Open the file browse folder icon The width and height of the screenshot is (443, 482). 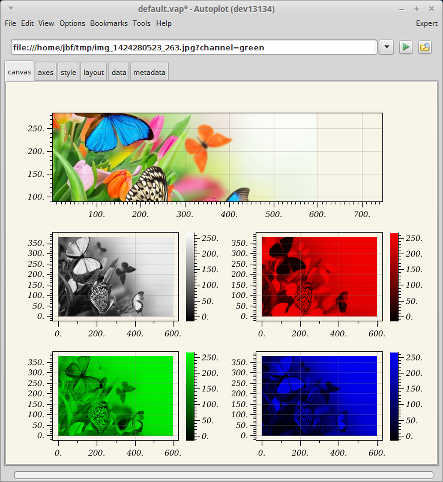[425, 47]
